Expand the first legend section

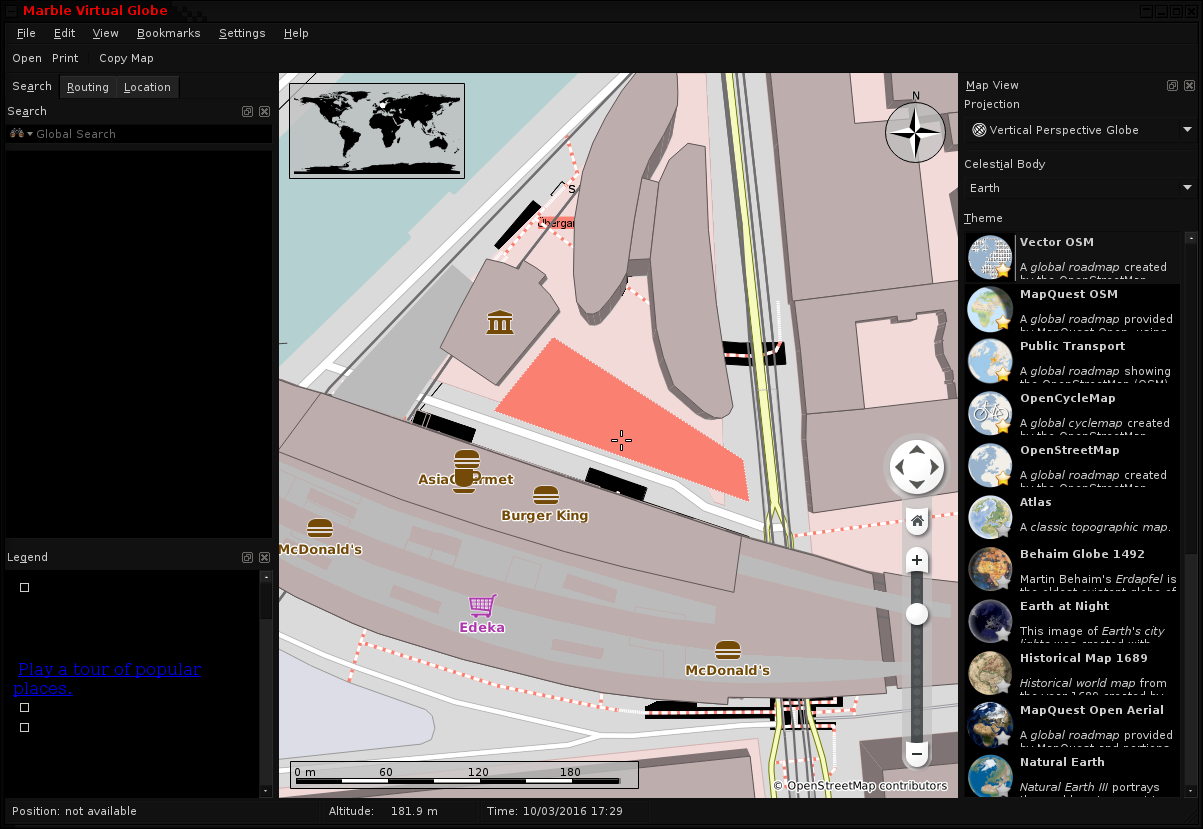pyautogui.click(x=25, y=588)
